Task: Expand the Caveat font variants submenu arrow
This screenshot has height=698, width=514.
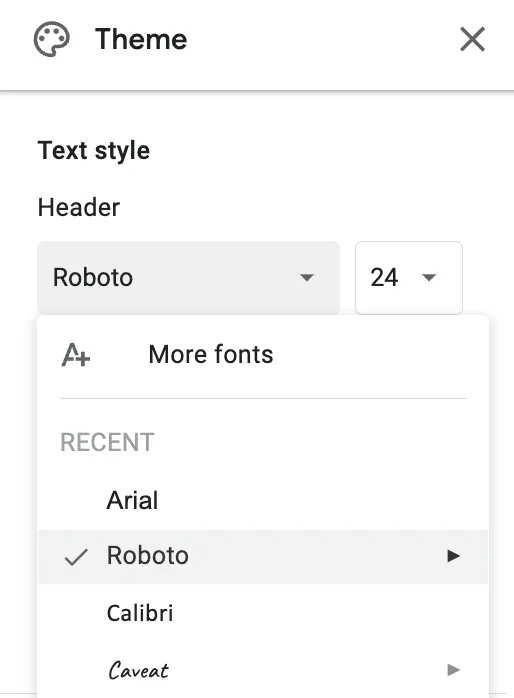Action: [x=453, y=670]
